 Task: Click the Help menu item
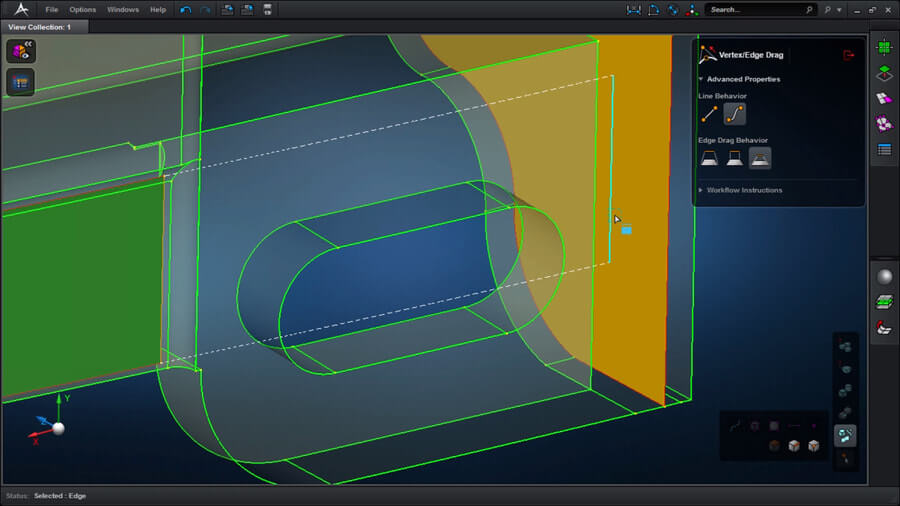click(158, 10)
